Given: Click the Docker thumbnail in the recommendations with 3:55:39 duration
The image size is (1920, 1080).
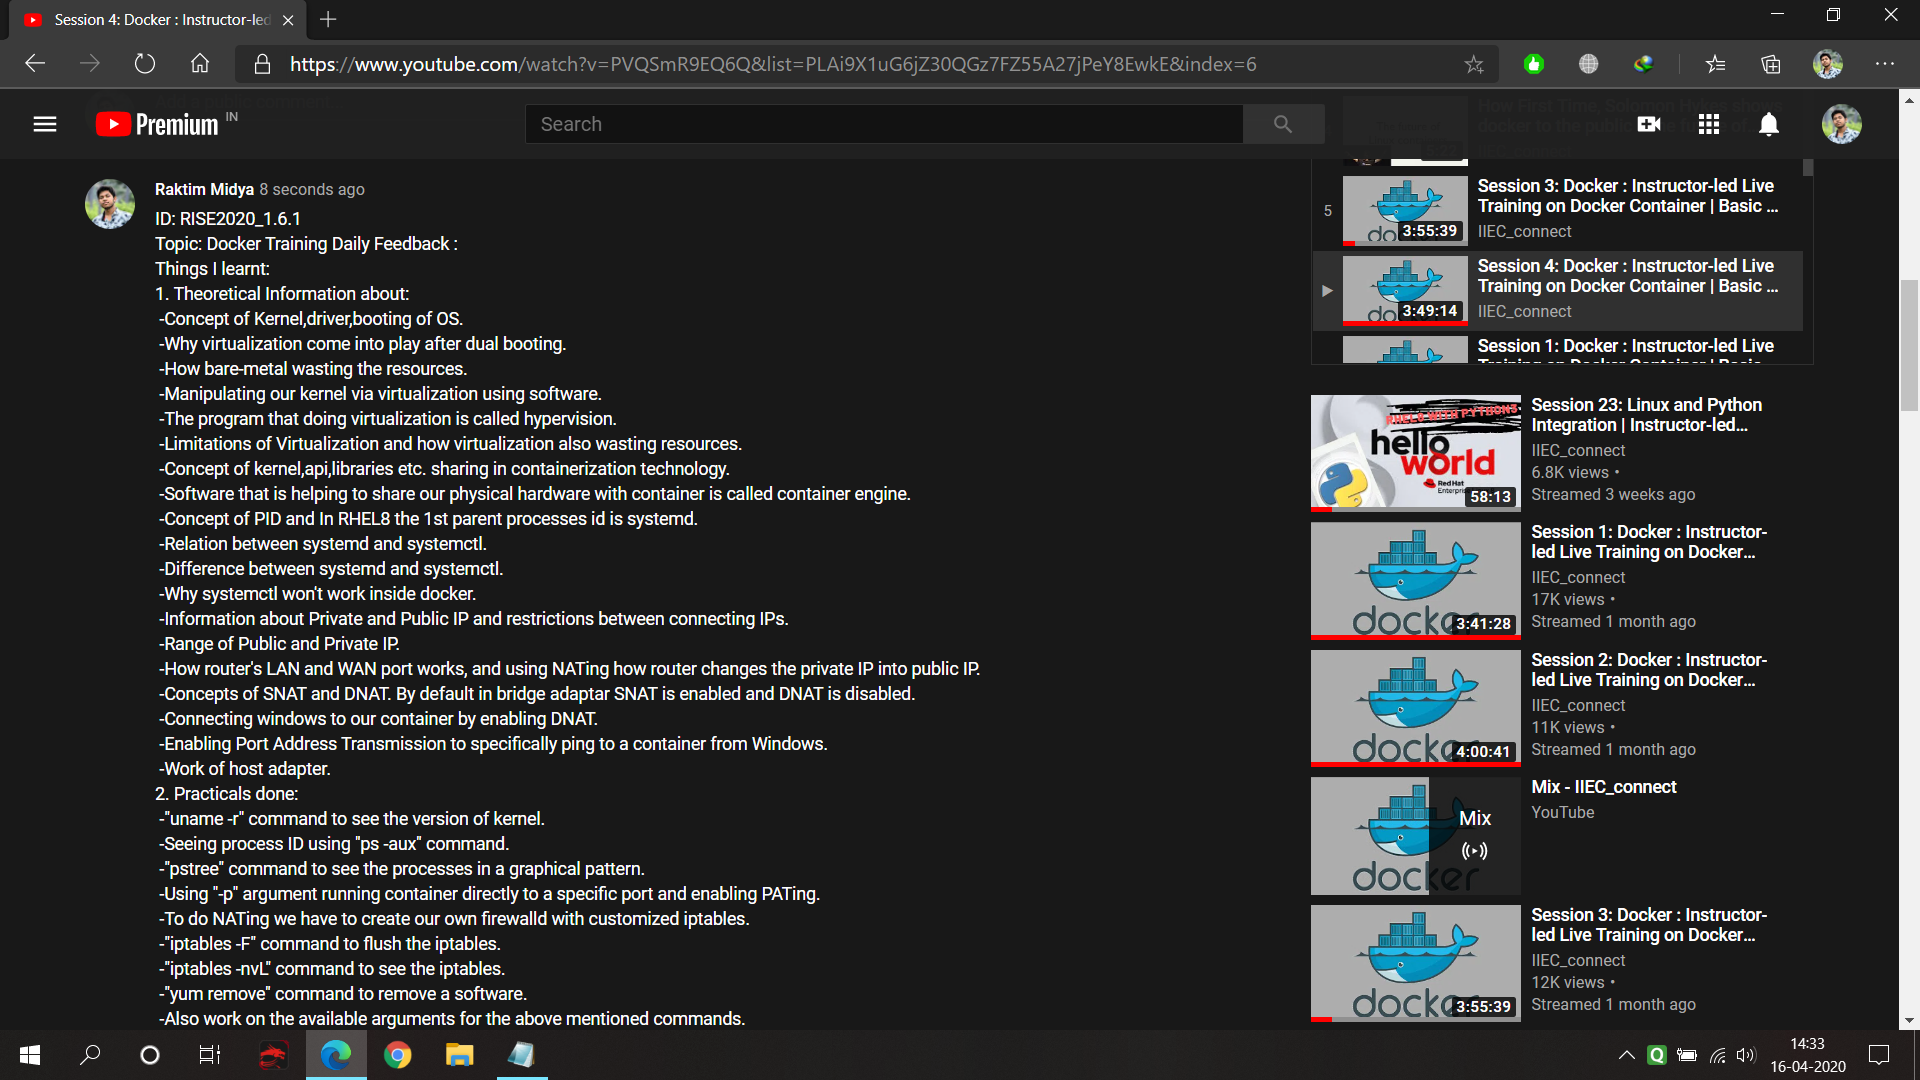Looking at the screenshot, I should click(1415, 963).
